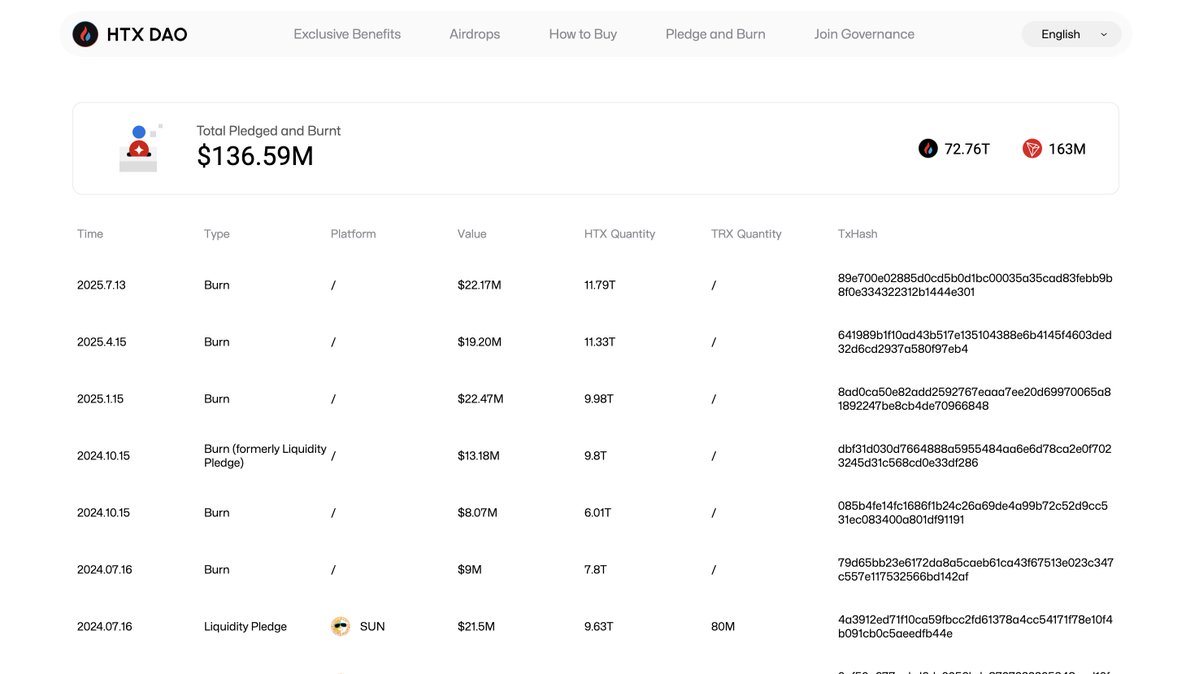The width and height of the screenshot is (1199, 674).
Task: Open TxHash starting with 8ad0ca50e82
Action: [x=974, y=399]
